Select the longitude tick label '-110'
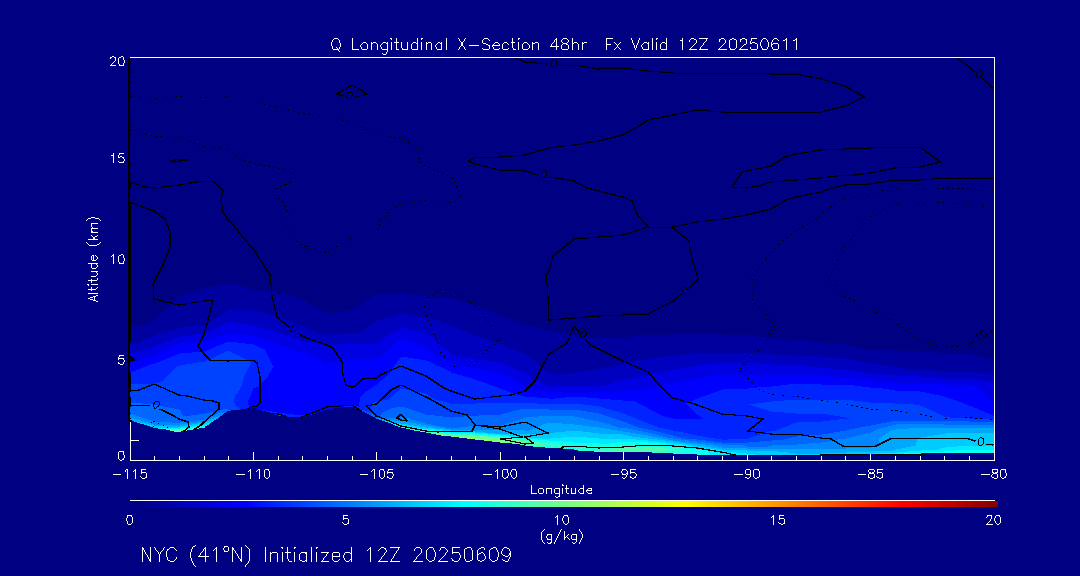This screenshot has width=1080, height=576. [253, 475]
